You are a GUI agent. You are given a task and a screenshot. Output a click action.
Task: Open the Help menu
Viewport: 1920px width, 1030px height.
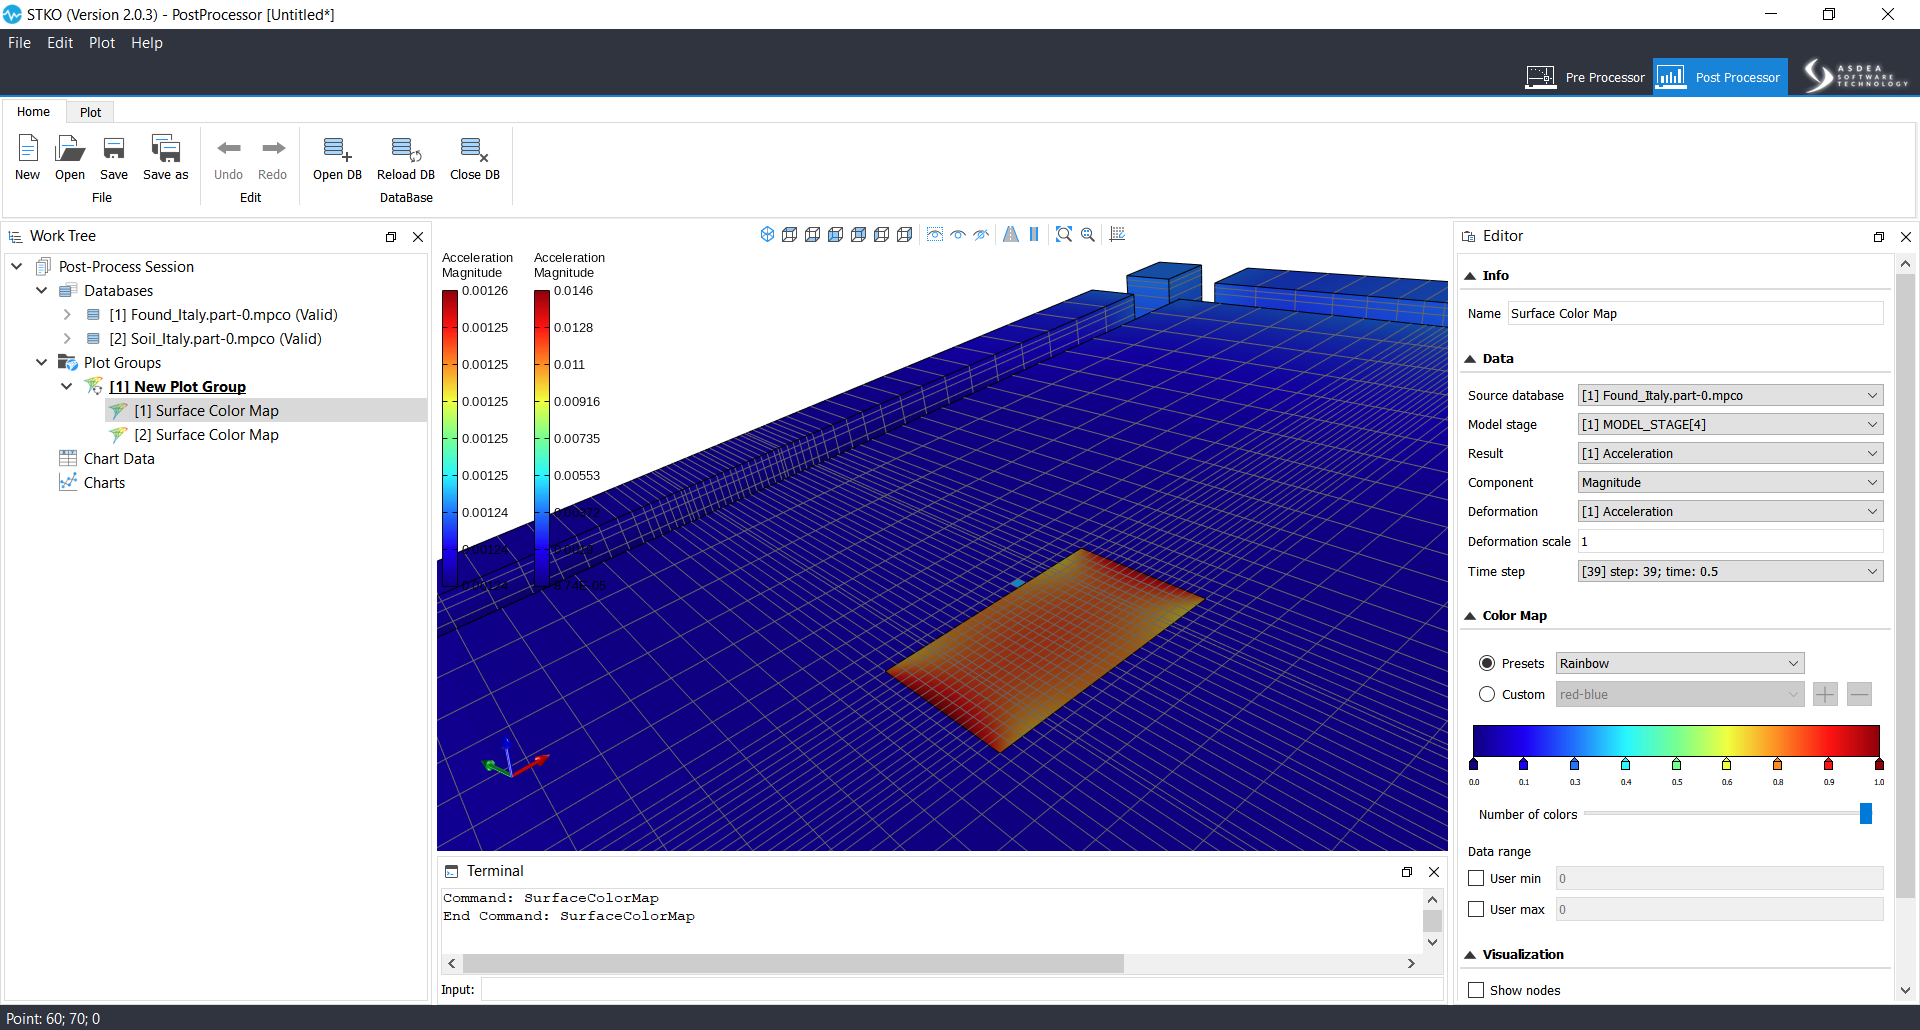[147, 43]
